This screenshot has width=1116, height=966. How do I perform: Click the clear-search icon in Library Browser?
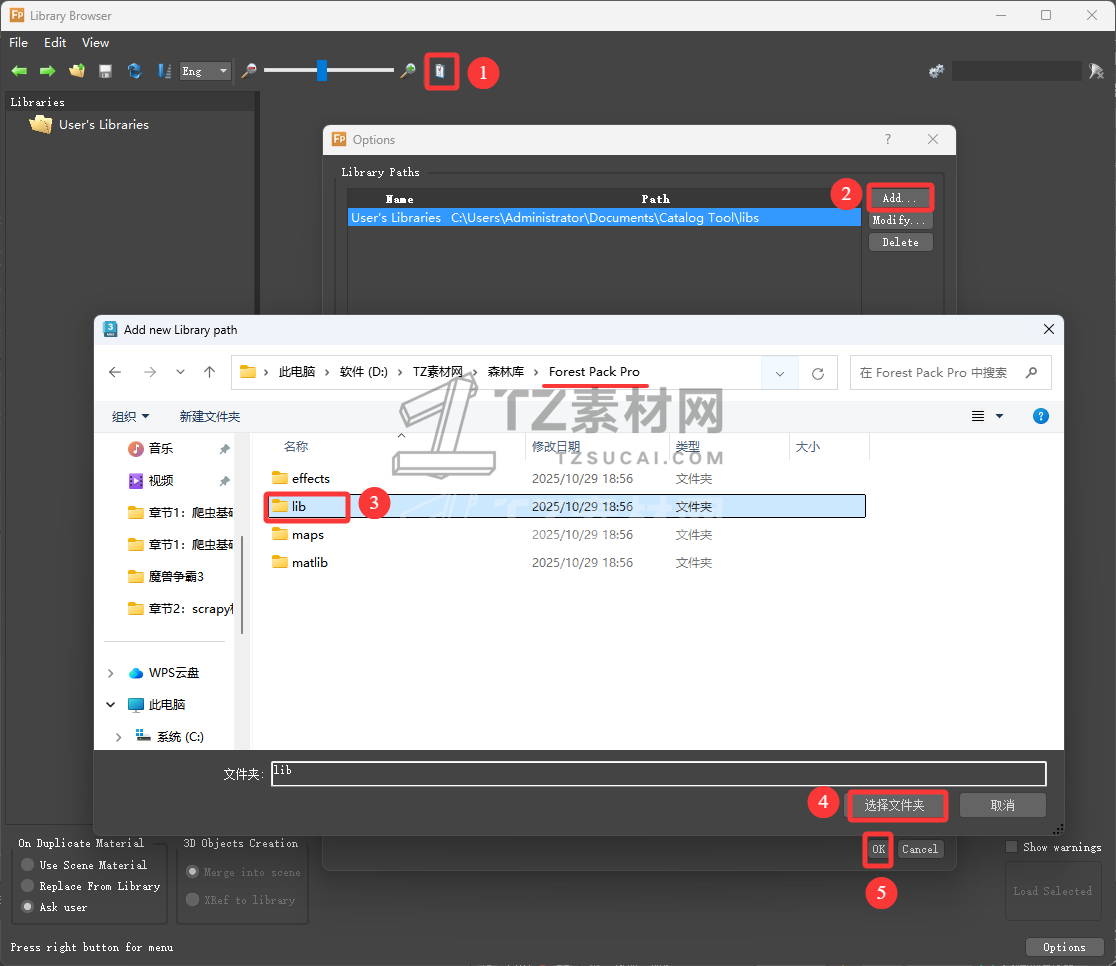[1096, 71]
